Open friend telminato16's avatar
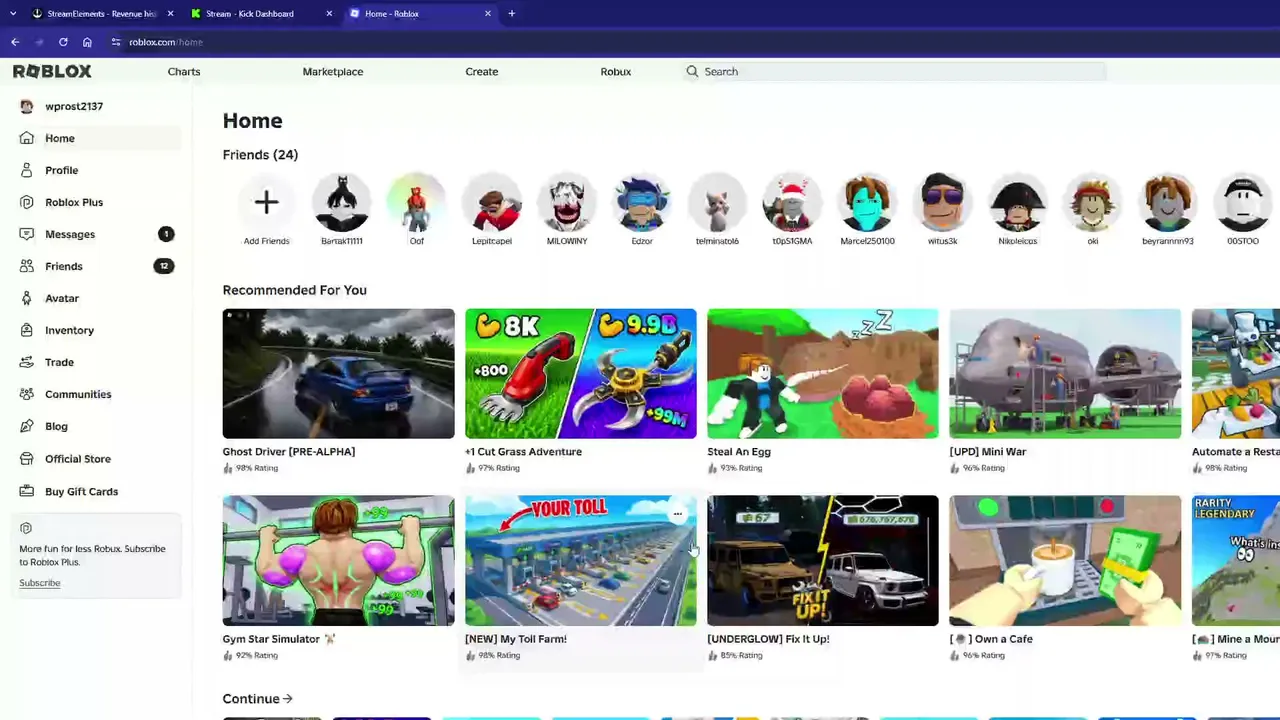 pos(717,203)
